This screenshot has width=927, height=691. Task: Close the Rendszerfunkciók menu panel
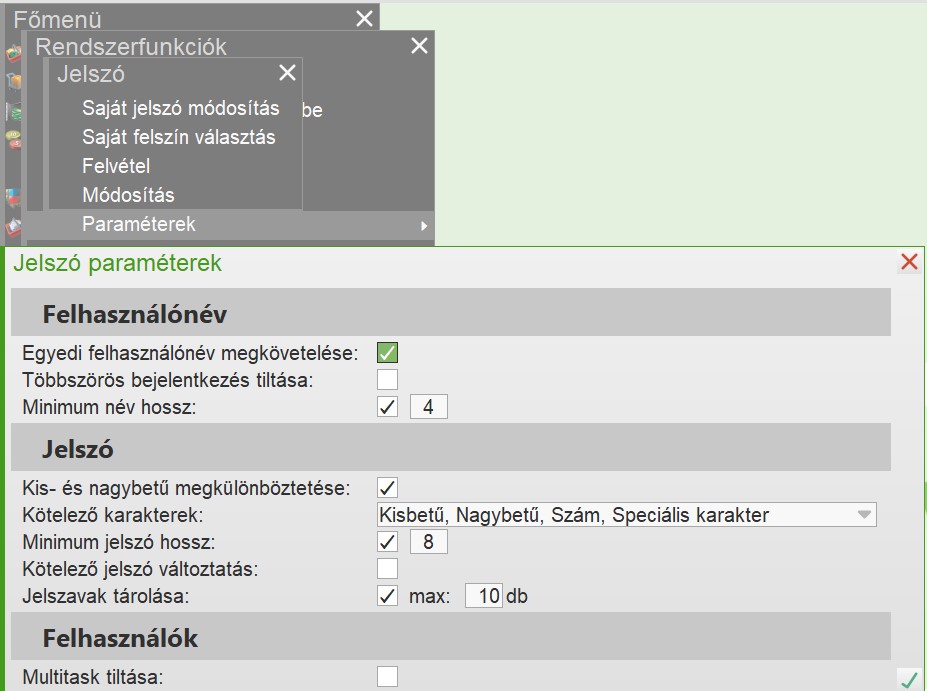click(419, 46)
